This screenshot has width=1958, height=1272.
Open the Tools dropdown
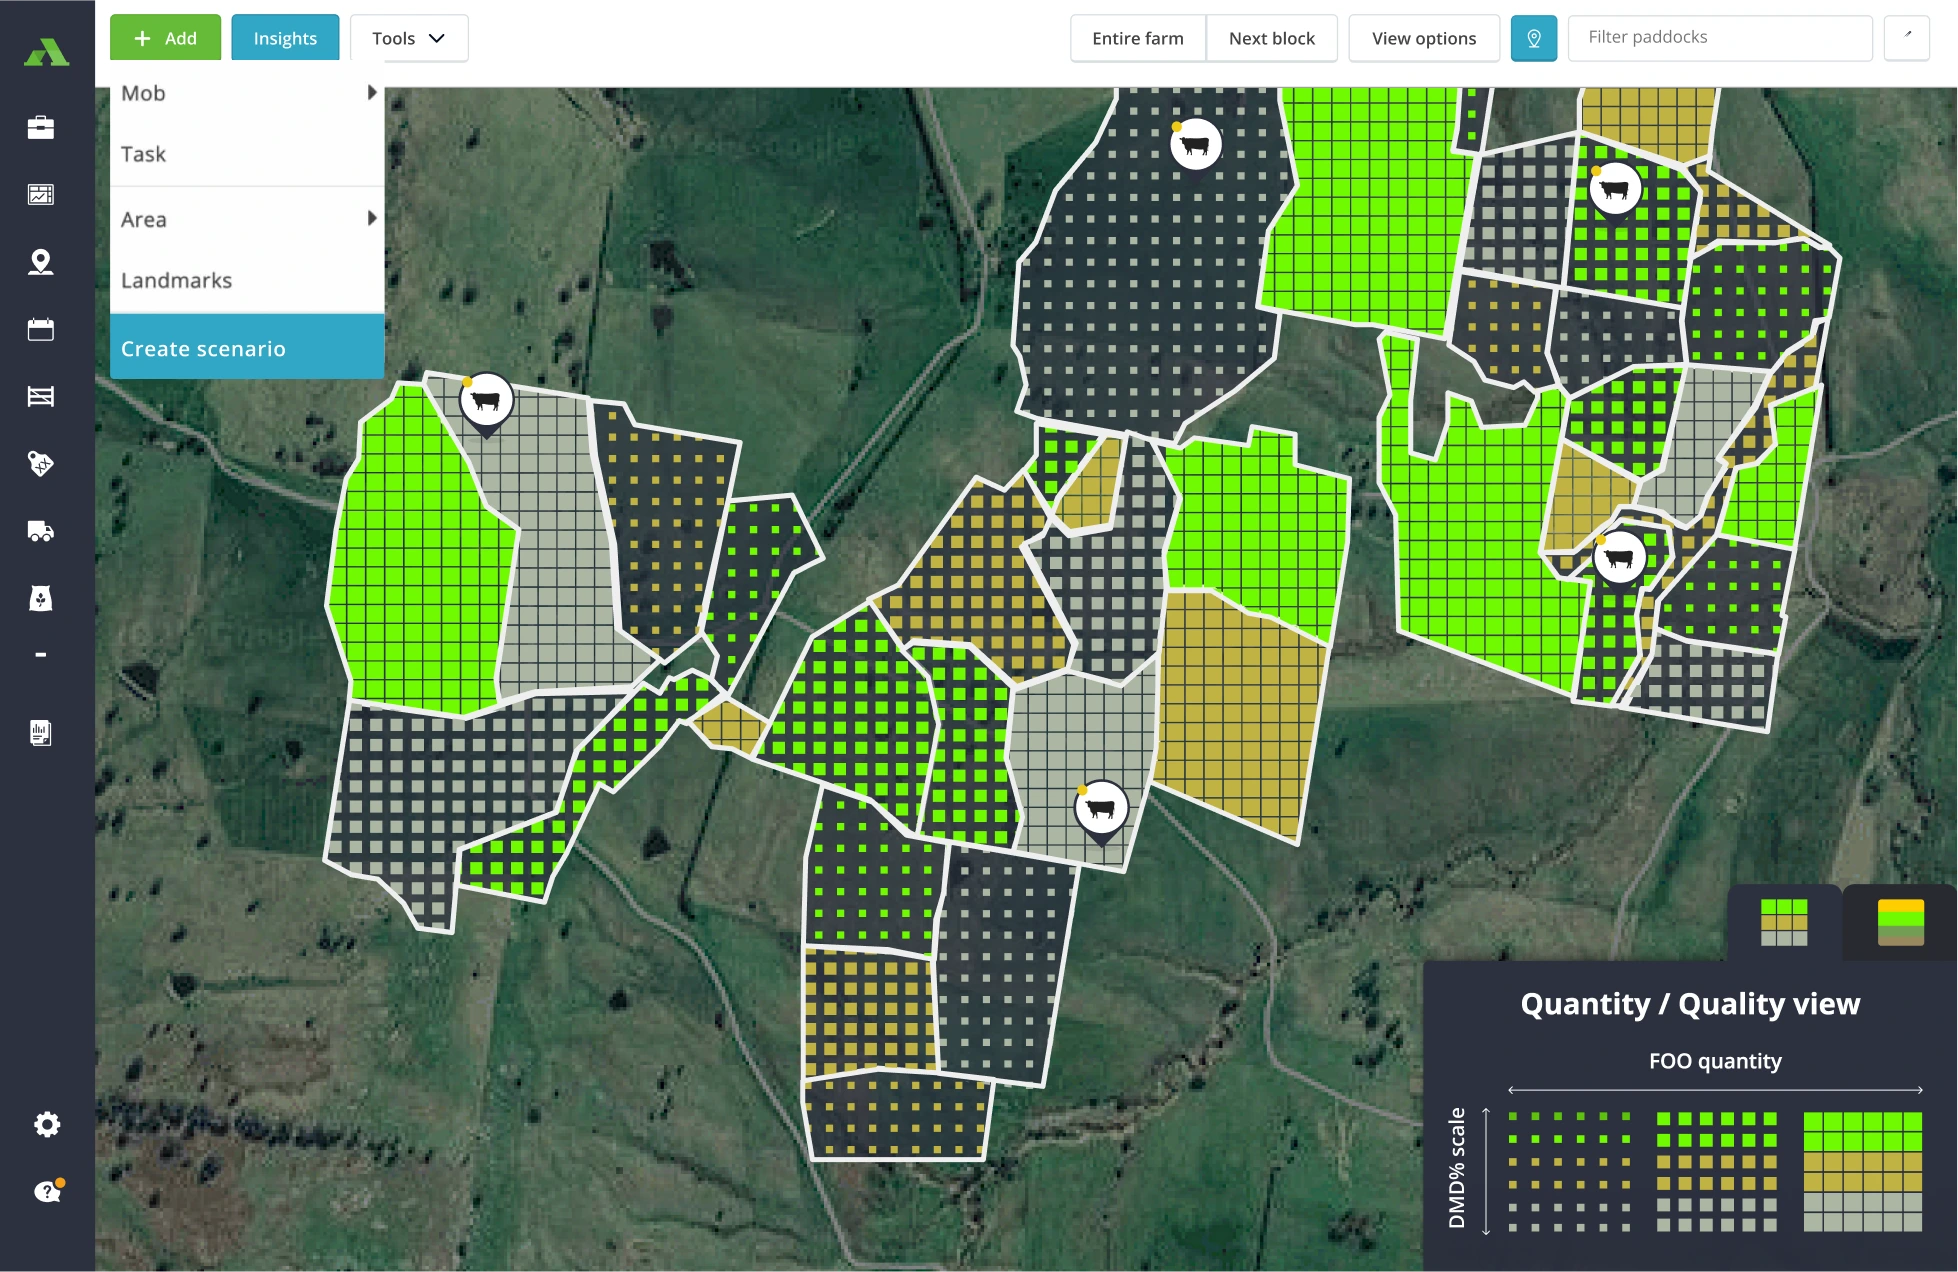tap(409, 38)
